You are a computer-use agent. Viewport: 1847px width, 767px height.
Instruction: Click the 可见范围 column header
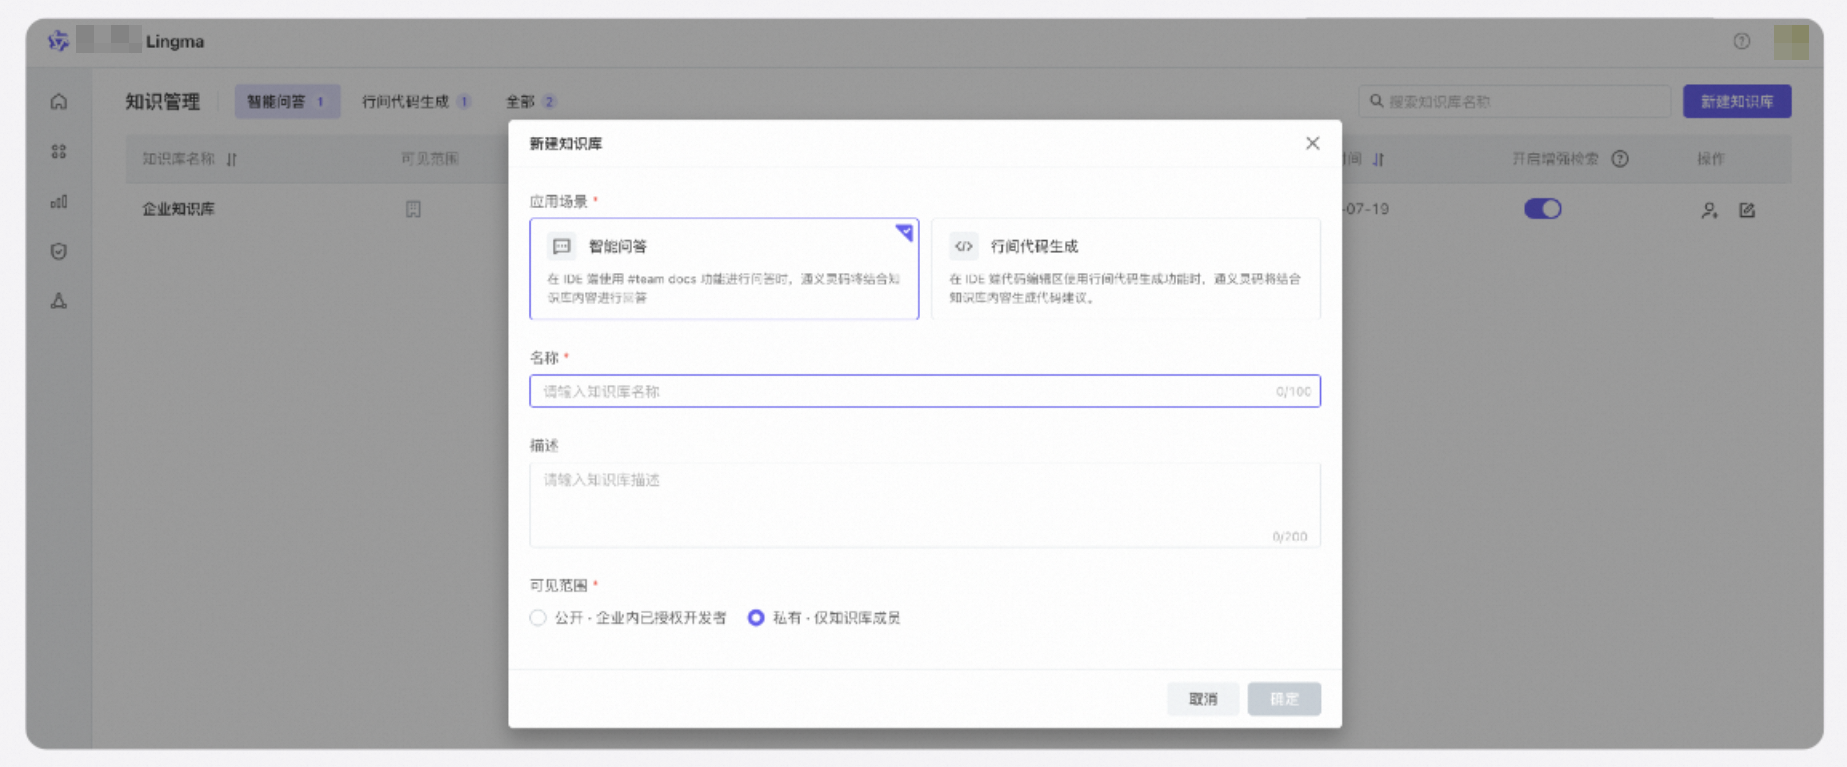point(430,159)
